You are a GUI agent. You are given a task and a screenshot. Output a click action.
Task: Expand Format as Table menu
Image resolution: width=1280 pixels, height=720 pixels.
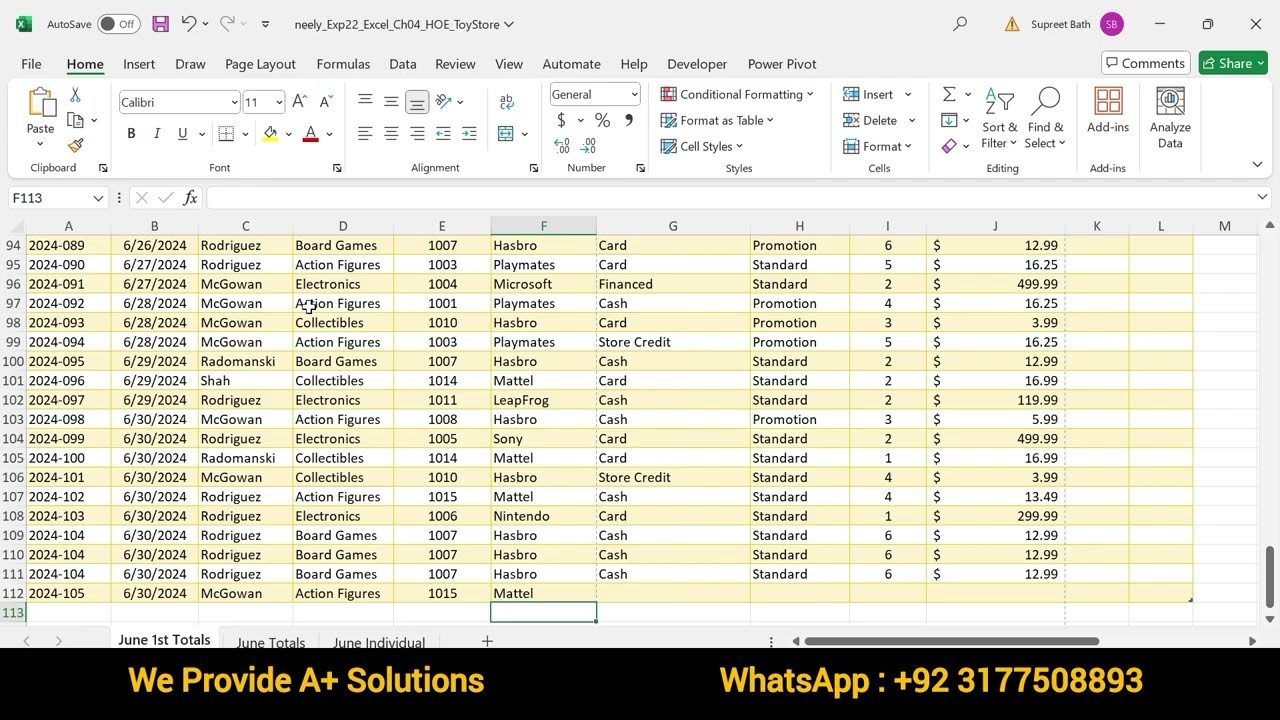[717, 120]
